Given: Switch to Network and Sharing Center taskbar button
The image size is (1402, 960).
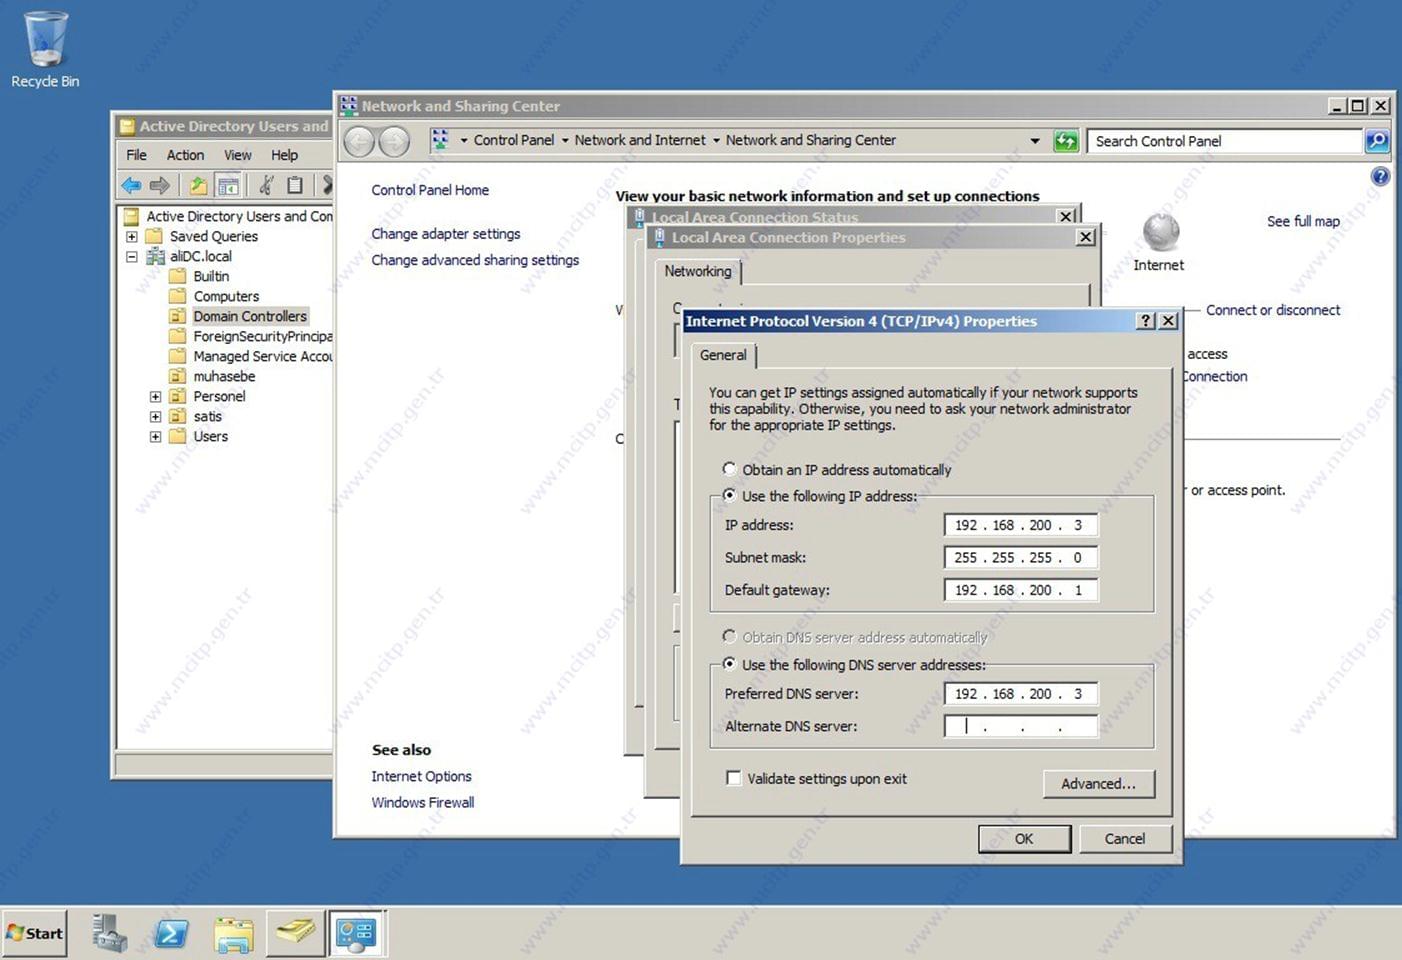Looking at the screenshot, I should point(356,933).
